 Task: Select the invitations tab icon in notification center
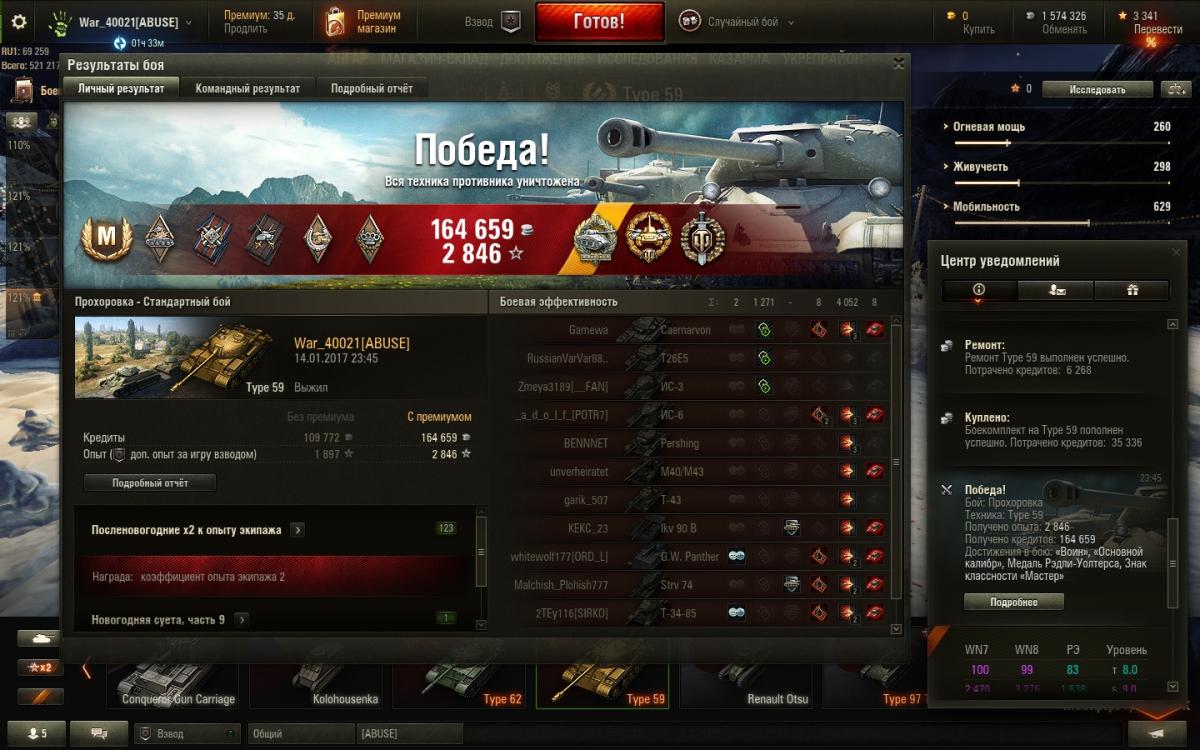(1055, 290)
